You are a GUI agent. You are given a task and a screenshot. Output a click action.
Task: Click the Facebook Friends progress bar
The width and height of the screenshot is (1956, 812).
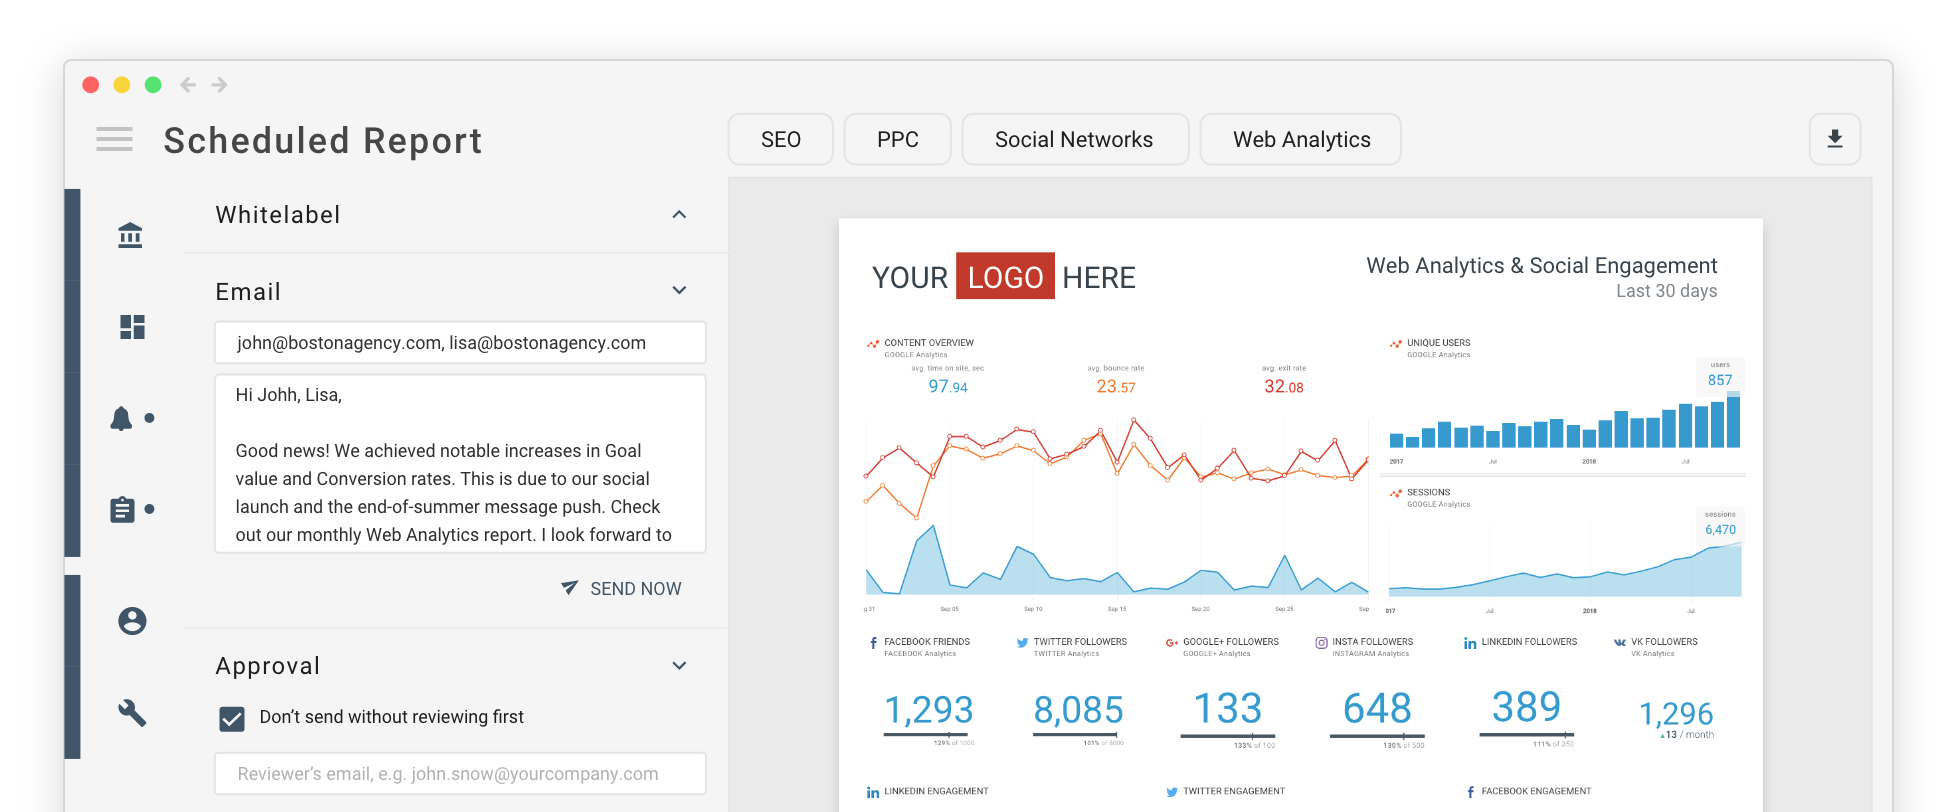point(928,735)
